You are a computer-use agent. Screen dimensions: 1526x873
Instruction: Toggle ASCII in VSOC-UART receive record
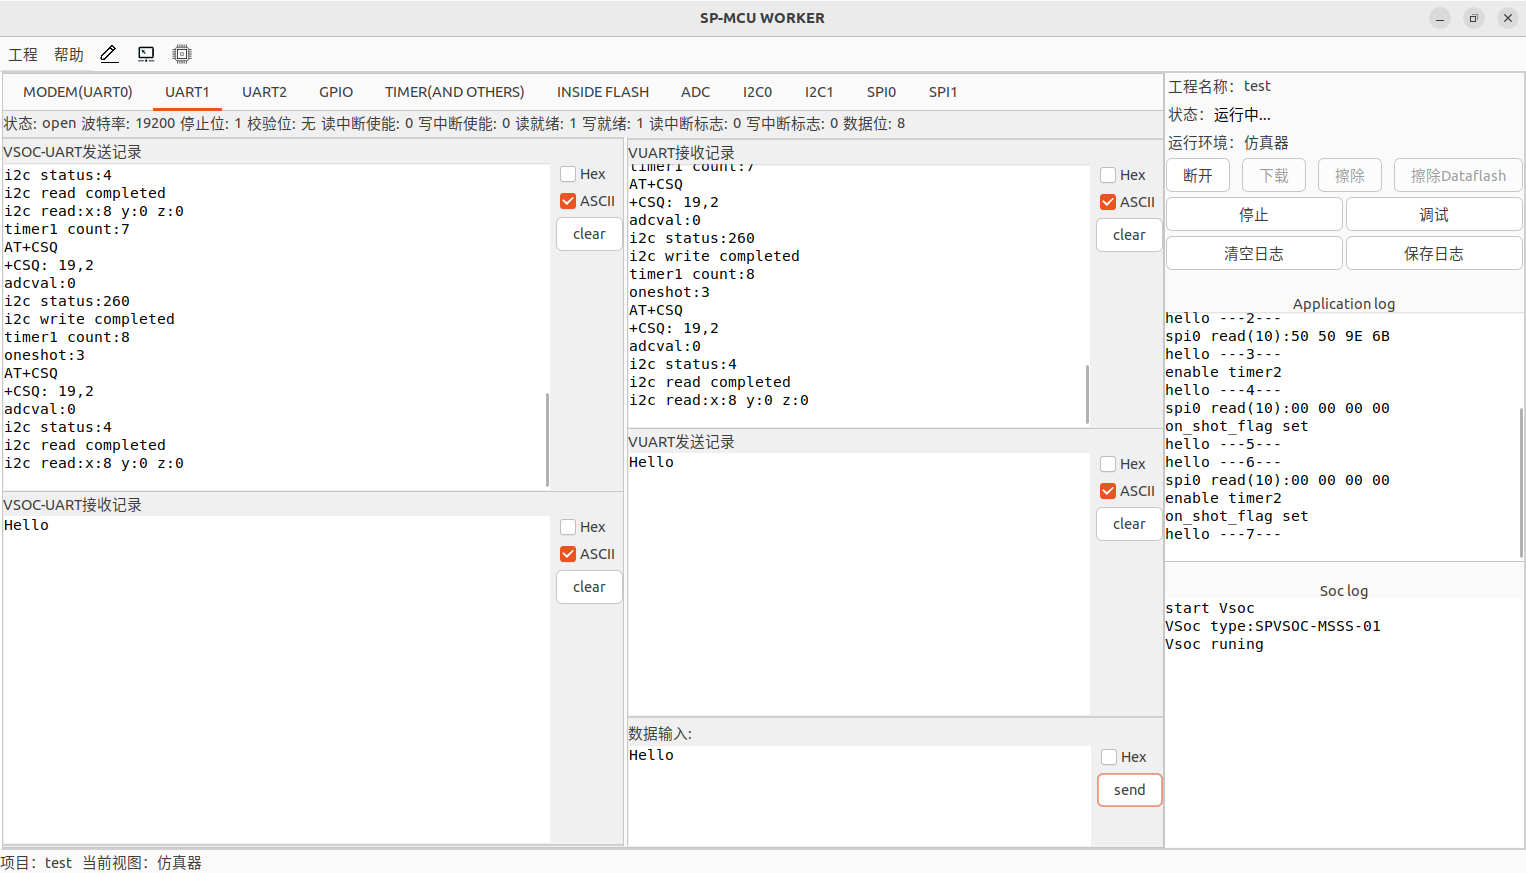click(568, 554)
